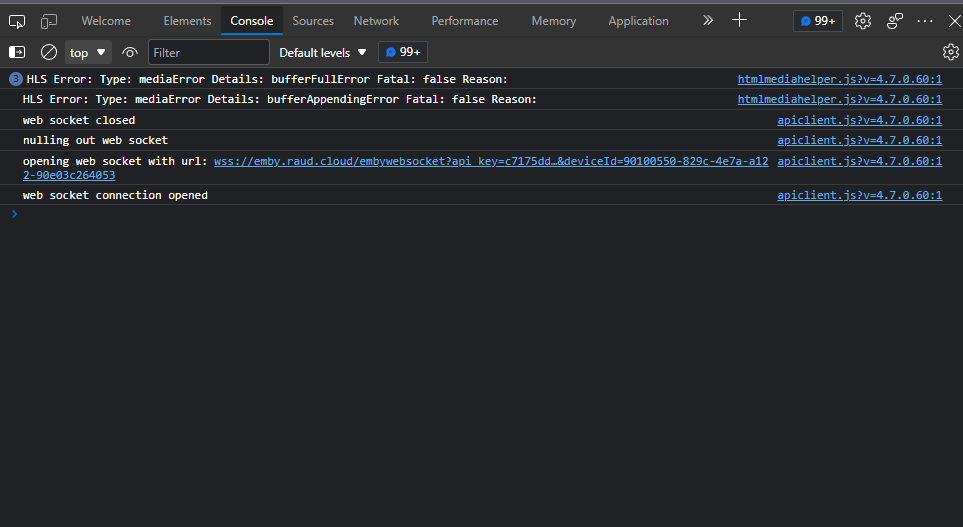
Task: Open htmlmediahelper.js link for bufferFullError
Action: pos(839,79)
